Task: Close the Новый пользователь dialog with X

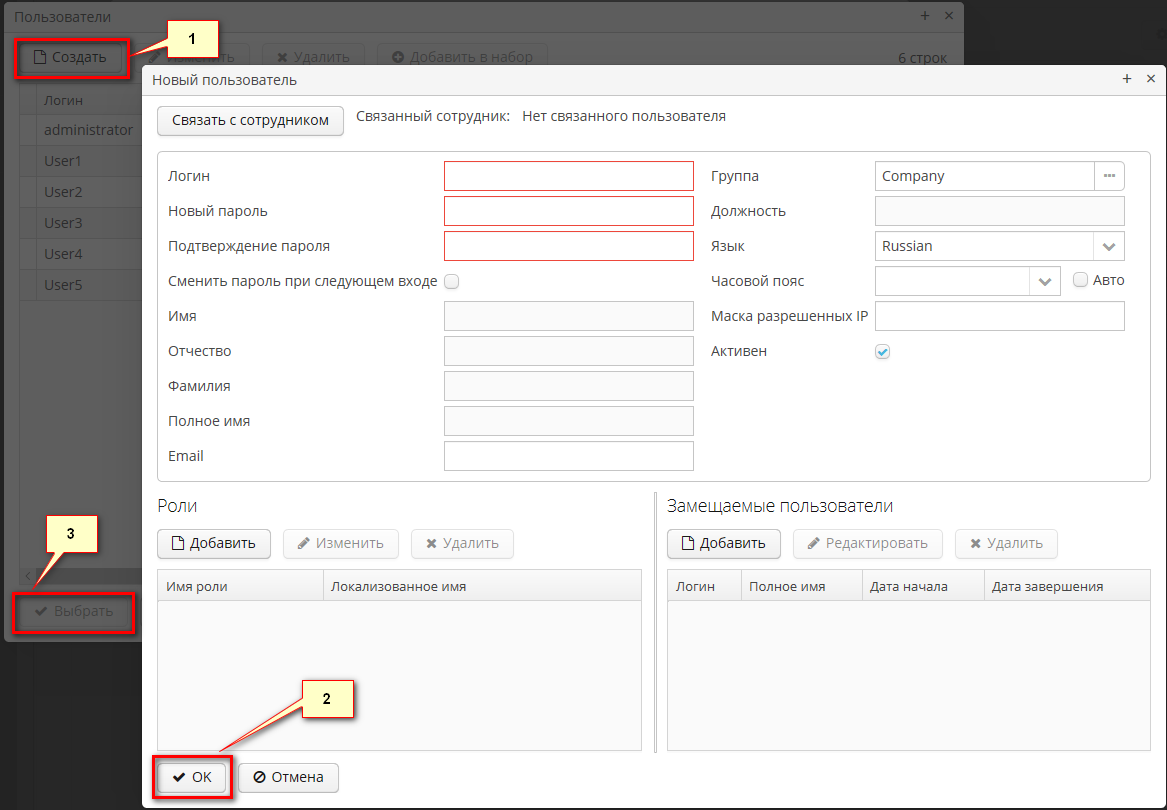Action: tap(1150, 79)
